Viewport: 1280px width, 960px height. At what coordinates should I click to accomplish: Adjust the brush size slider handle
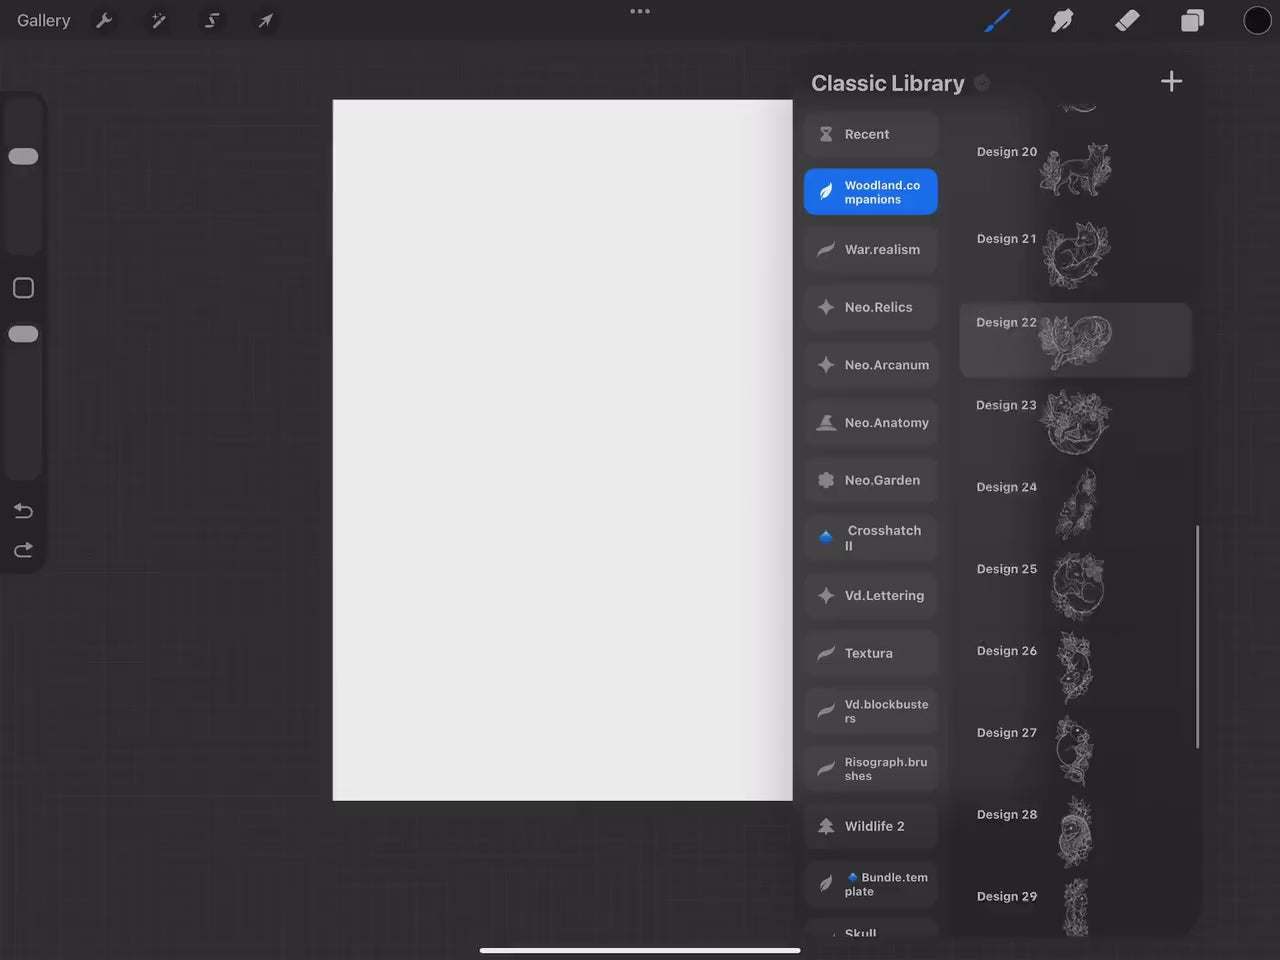tap(23, 156)
